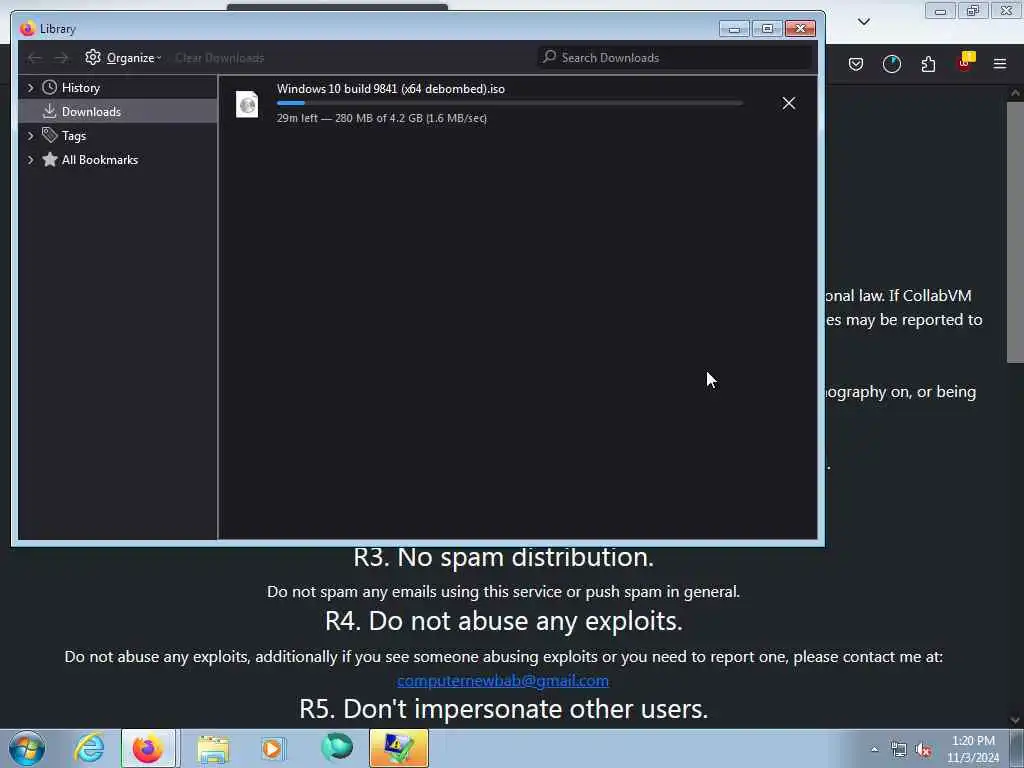This screenshot has height=768, width=1024.
Task: Select History in the sidebar
Action: tap(80, 88)
